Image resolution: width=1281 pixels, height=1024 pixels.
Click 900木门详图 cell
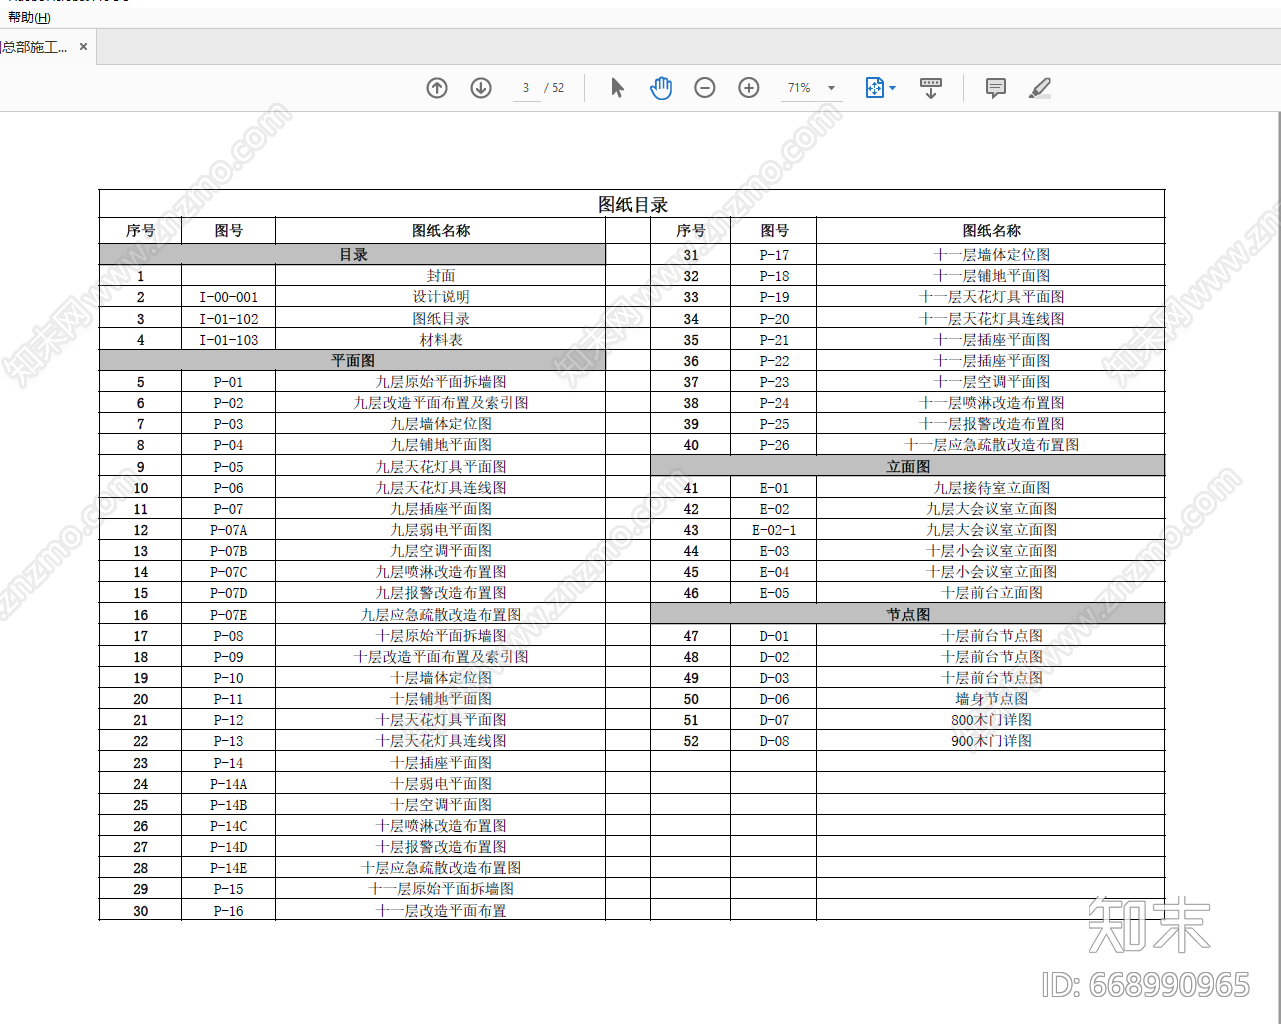click(x=991, y=741)
